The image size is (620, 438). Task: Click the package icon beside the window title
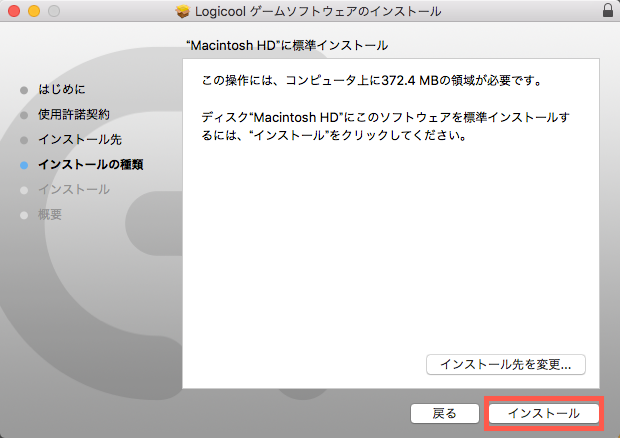[182, 11]
